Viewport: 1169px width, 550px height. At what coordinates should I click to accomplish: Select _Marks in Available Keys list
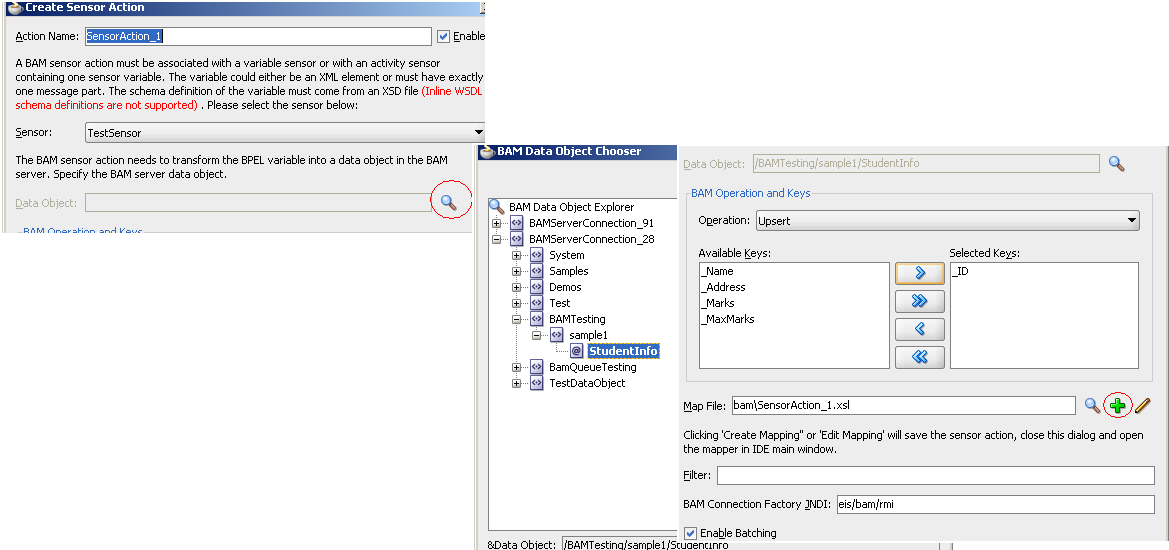click(718, 303)
